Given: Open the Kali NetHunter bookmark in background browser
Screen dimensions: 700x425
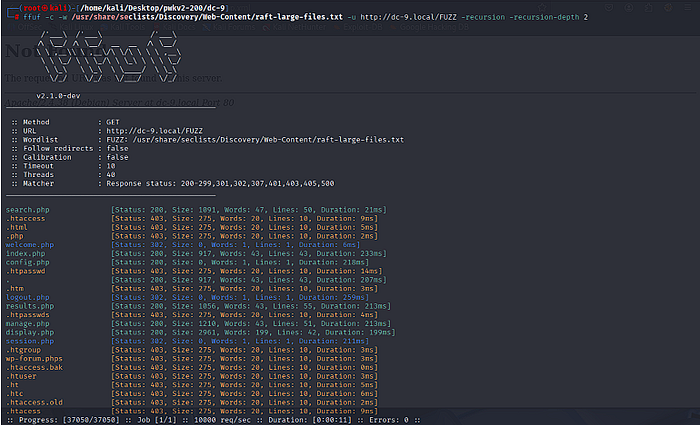Looking at the screenshot, I should pos(294,27).
